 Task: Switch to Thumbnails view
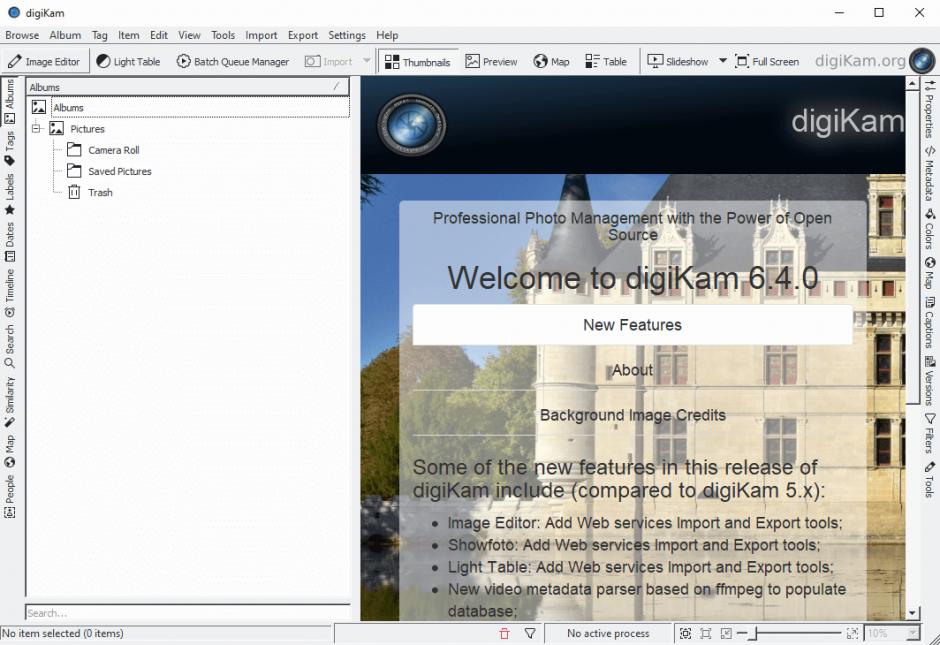point(418,62)
